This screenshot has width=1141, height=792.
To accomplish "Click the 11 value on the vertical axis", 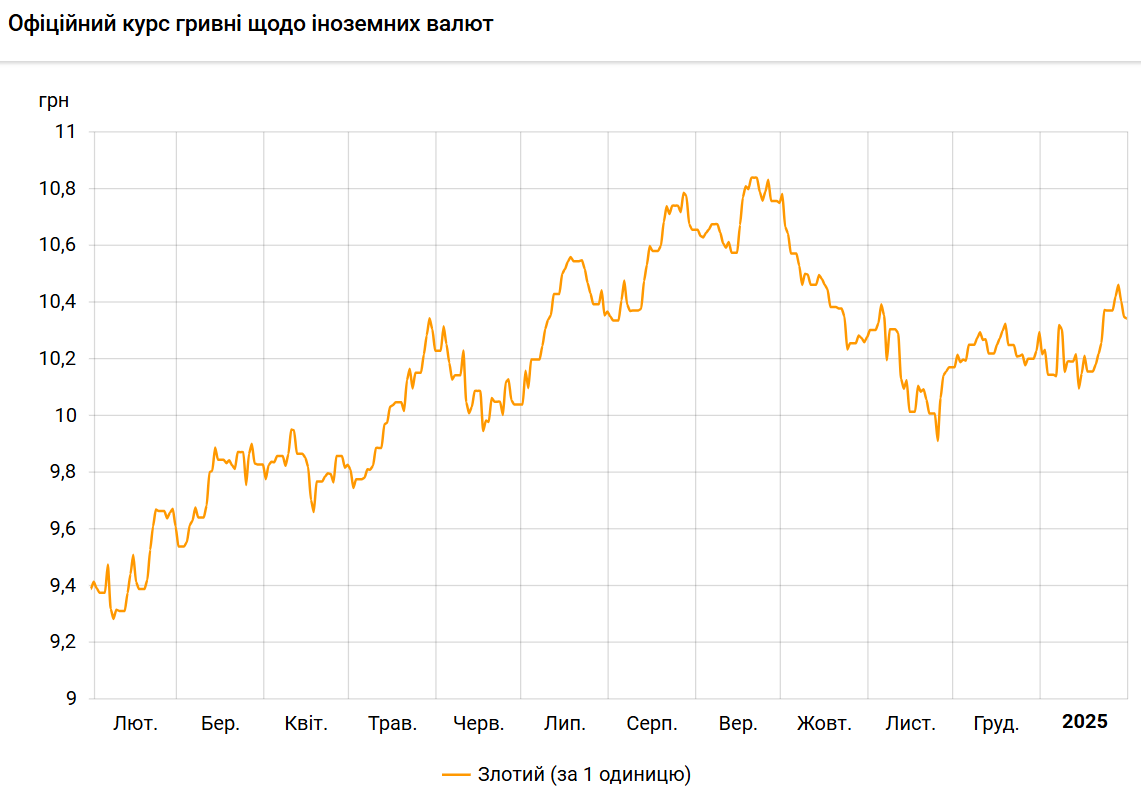I will (x=65, y=132).
